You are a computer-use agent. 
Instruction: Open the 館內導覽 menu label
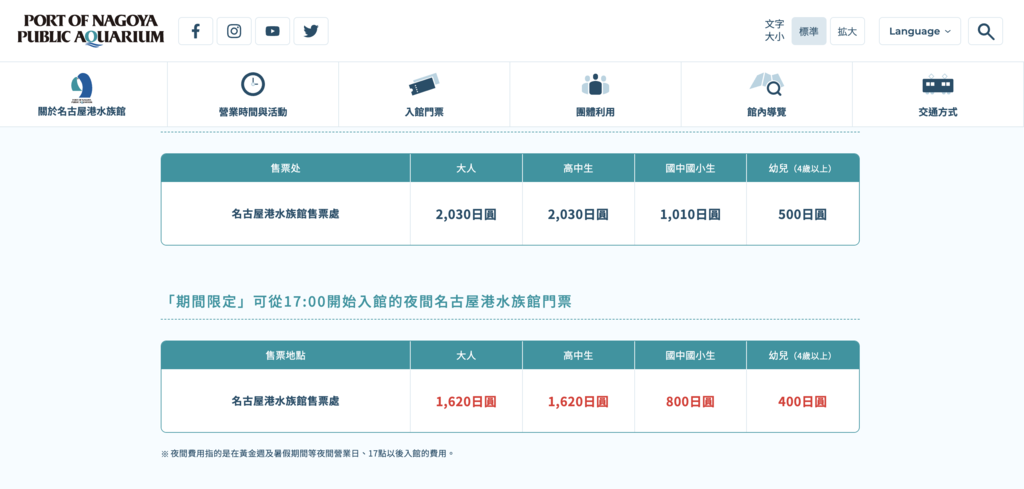point(767,112)
